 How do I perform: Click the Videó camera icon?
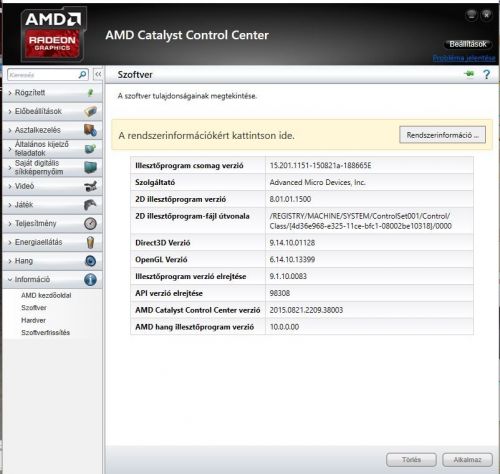(90, 186)
